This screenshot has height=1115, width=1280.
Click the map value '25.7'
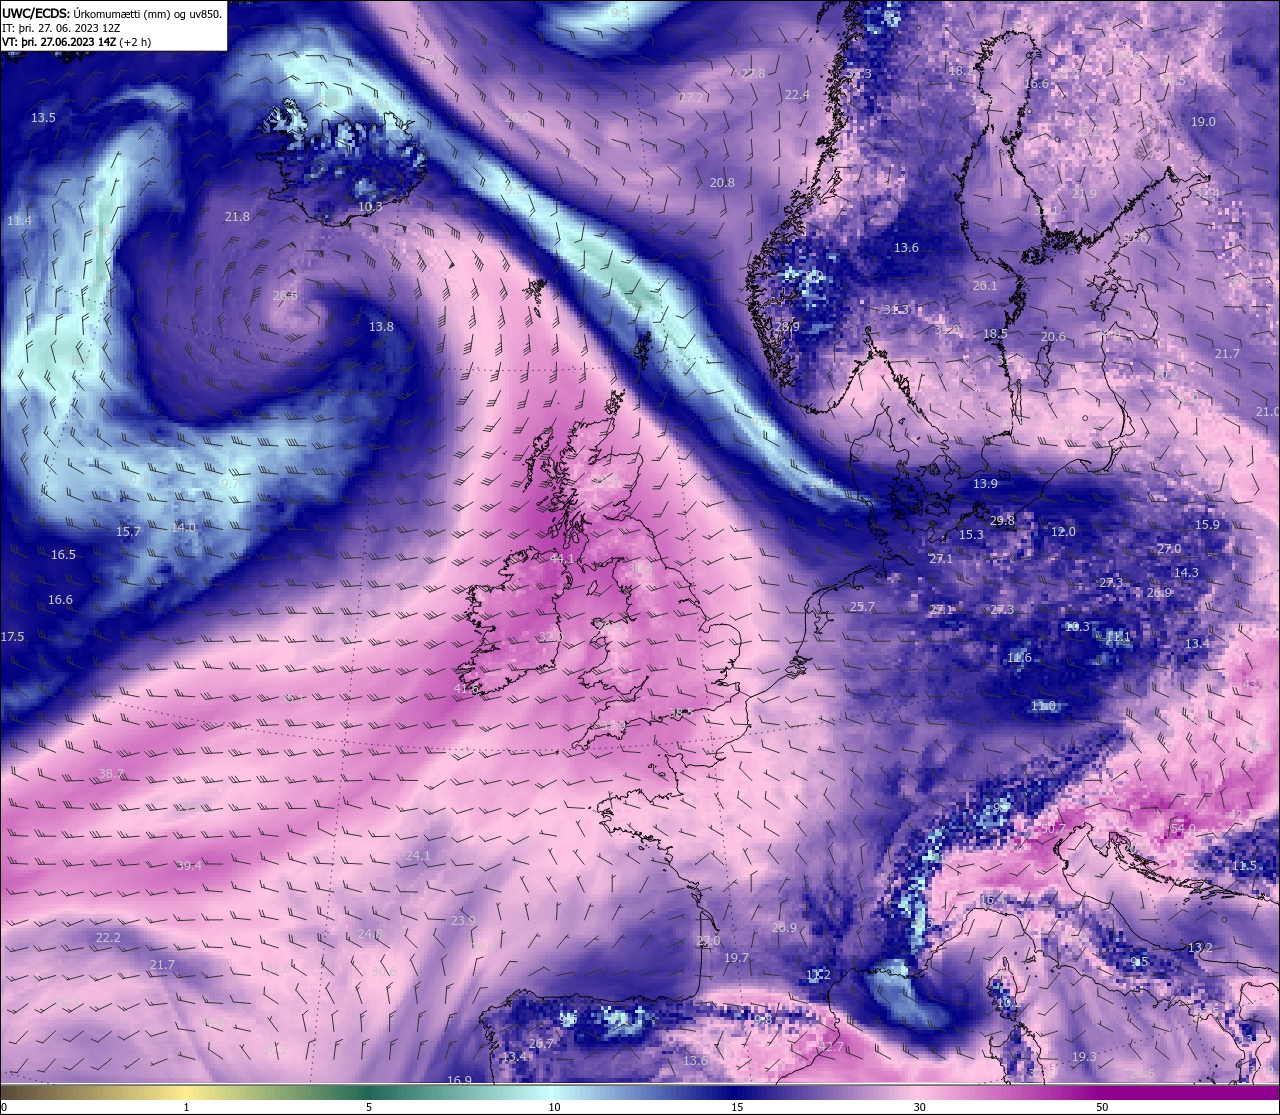point(862,606)
